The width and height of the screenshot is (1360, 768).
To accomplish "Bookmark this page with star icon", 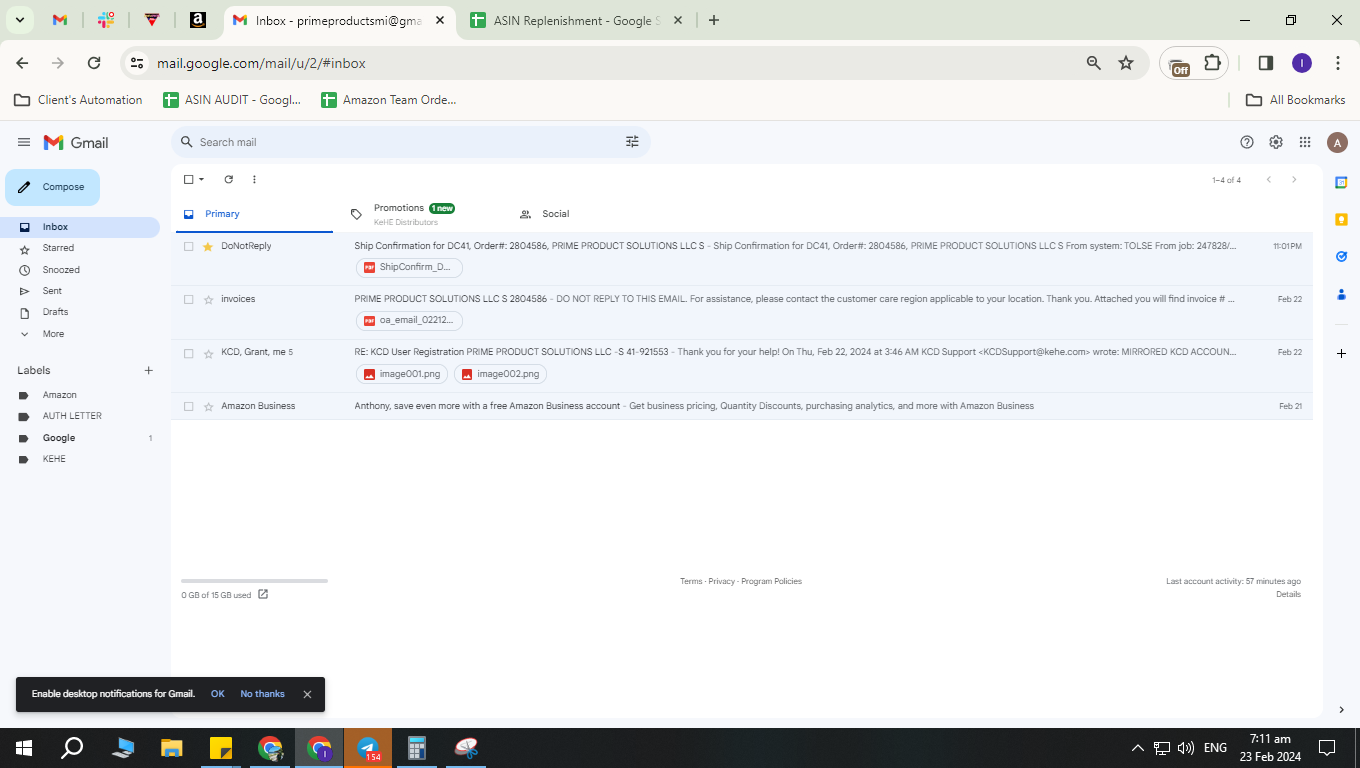I will [x=1126, y=63].
